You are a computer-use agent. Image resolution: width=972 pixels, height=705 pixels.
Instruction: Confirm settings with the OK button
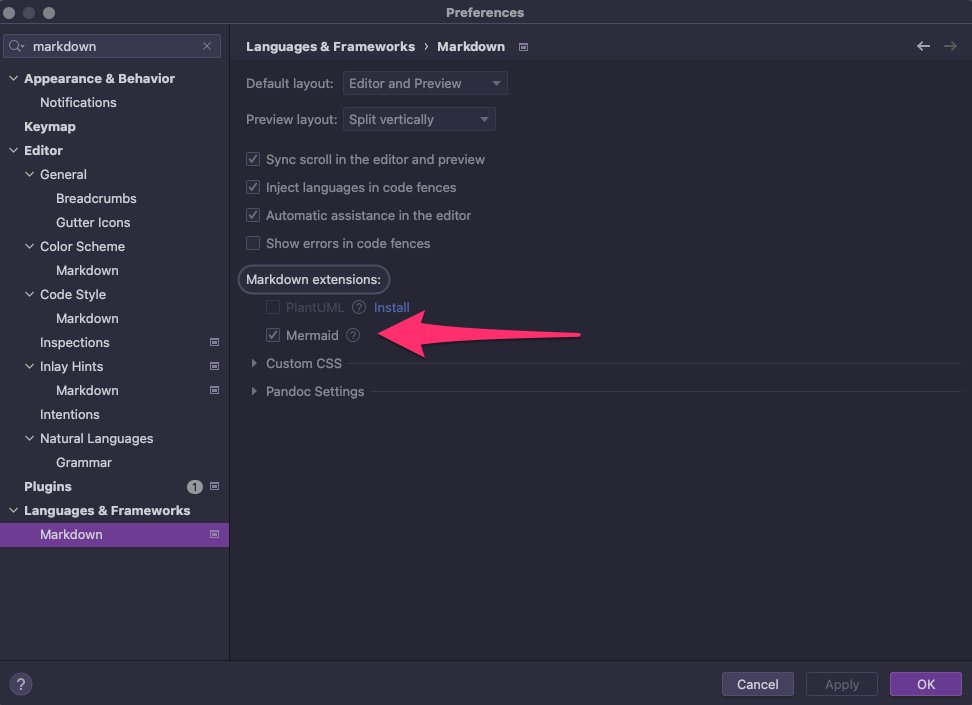(926, 684)
